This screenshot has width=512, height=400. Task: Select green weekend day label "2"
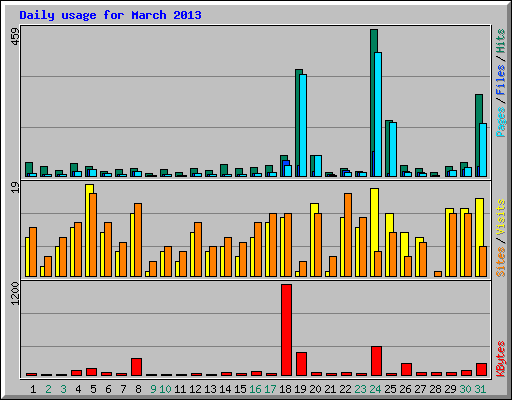click(x=48, y=389)
